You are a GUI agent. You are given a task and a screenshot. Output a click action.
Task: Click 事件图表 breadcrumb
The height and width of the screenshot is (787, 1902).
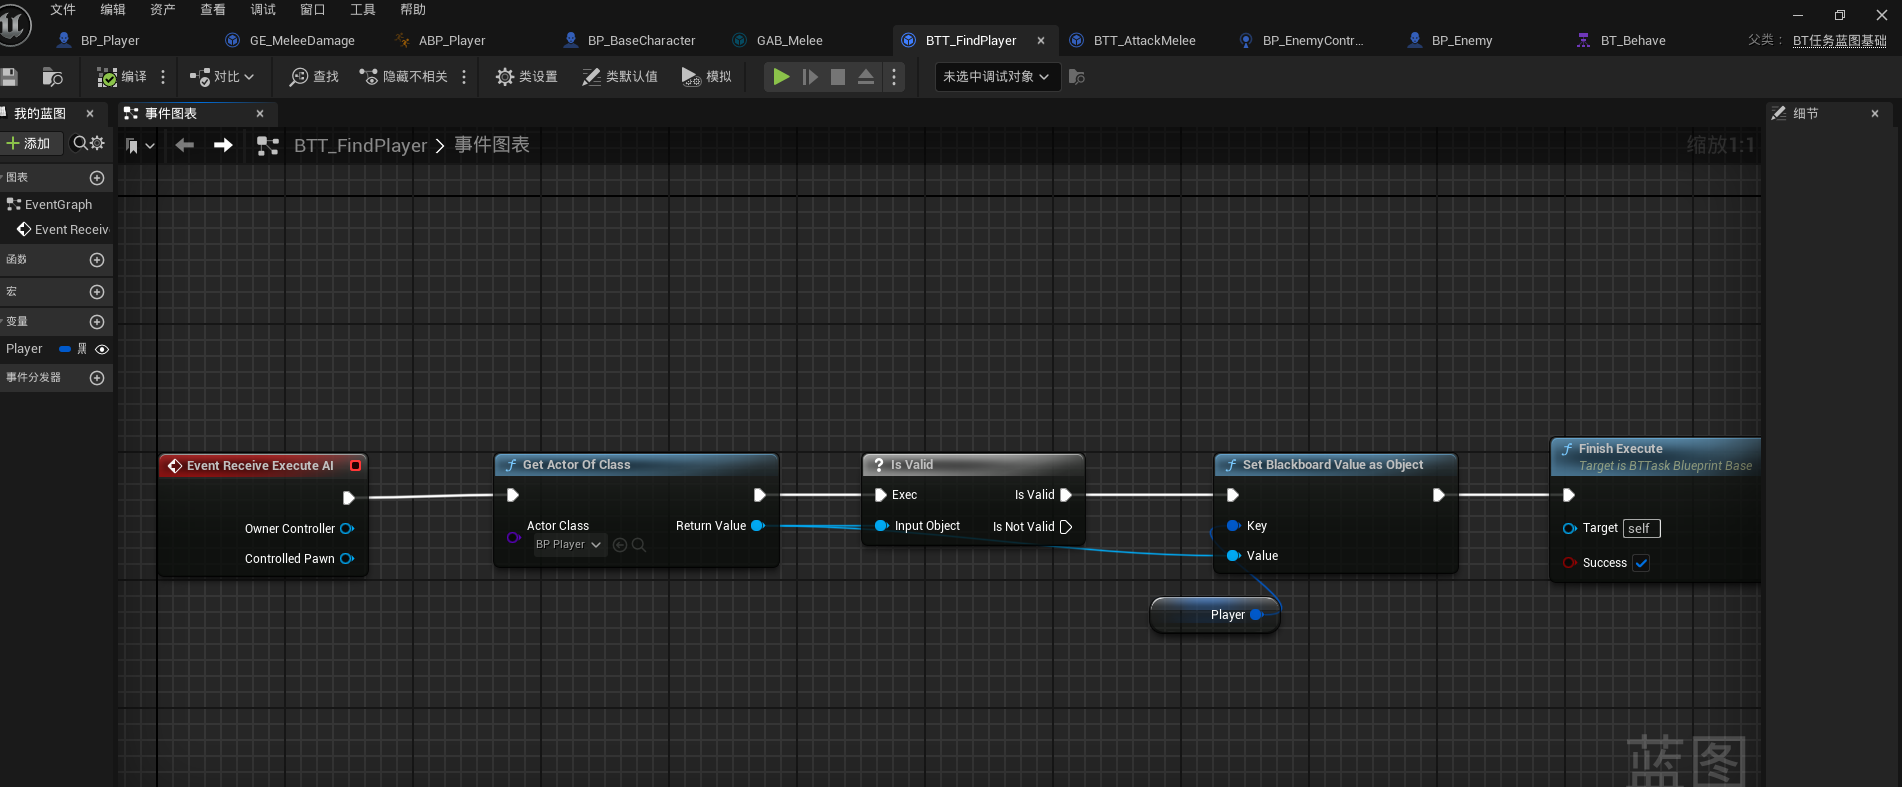(492, 146)
